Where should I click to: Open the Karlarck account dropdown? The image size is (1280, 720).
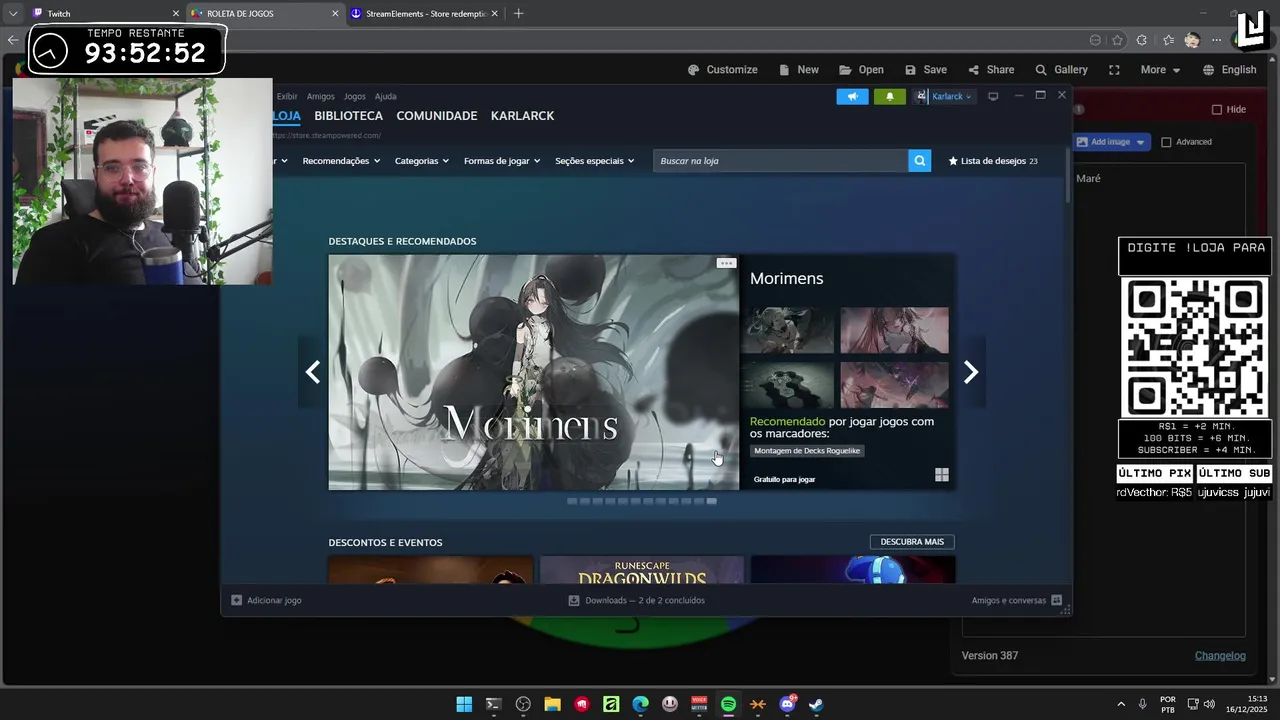pos(944,97)
